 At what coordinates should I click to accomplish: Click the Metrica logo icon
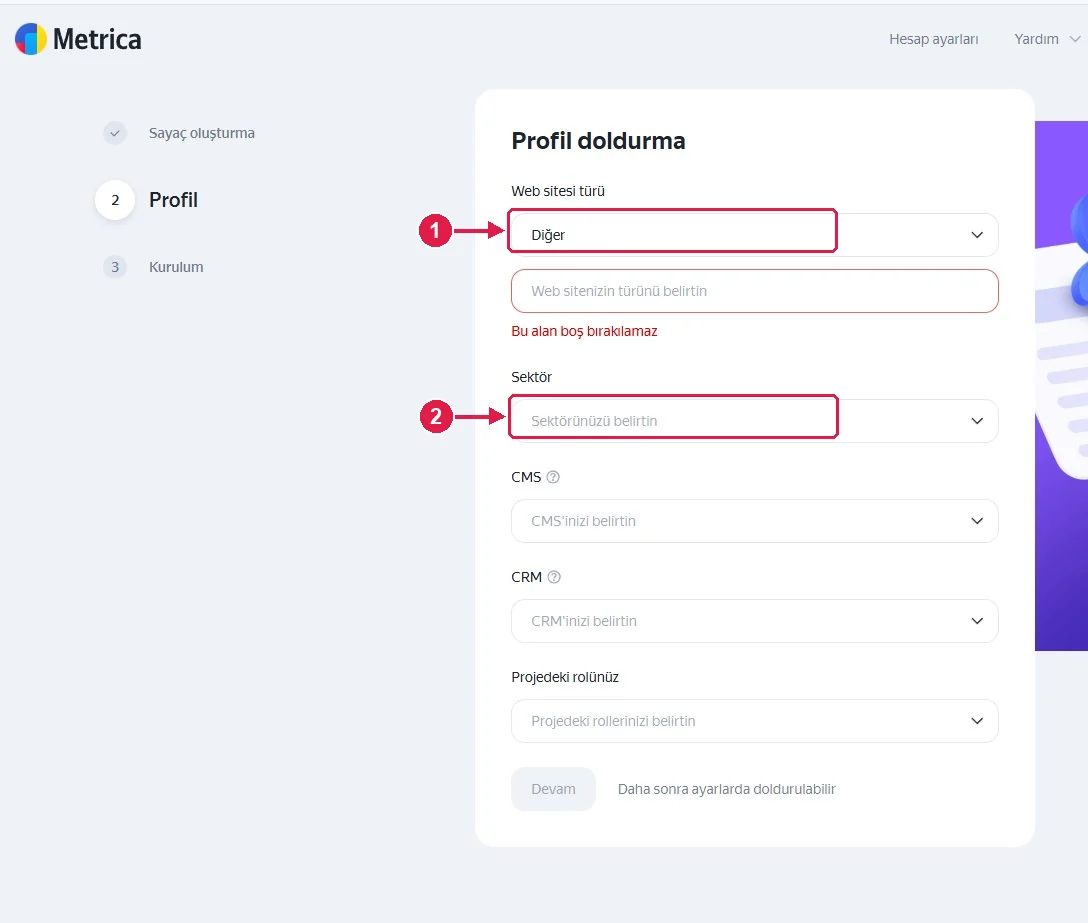point(31,39)
